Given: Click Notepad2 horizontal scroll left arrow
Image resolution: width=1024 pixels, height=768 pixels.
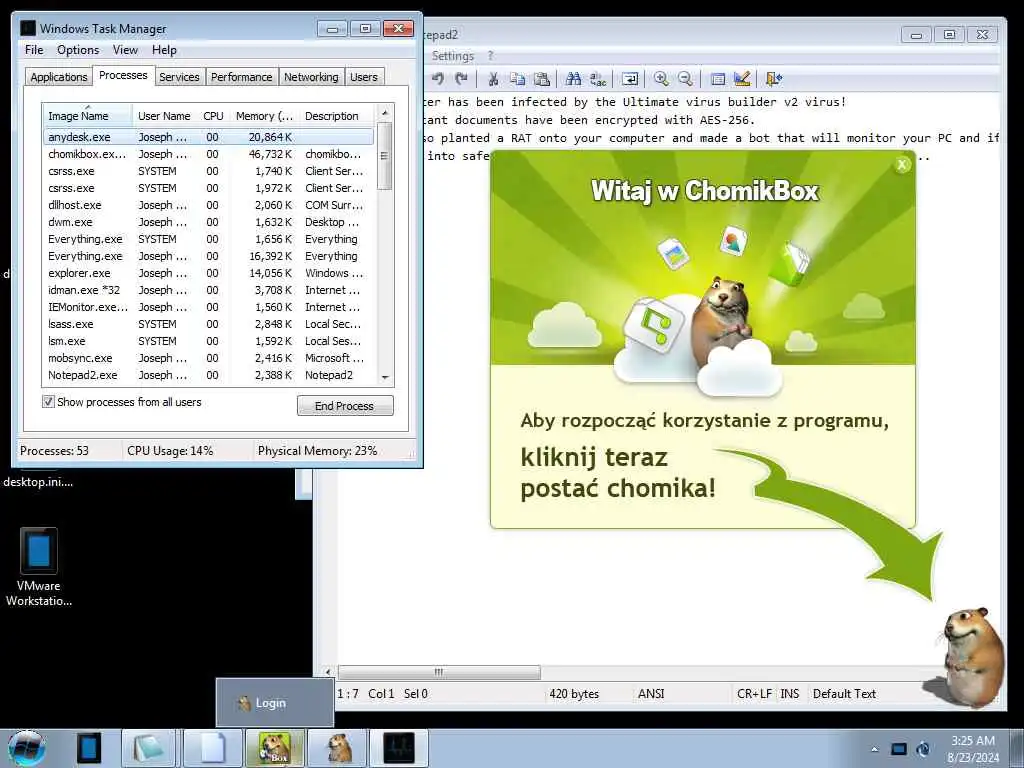Looking at the screenshot, I should tap(328, 672).
